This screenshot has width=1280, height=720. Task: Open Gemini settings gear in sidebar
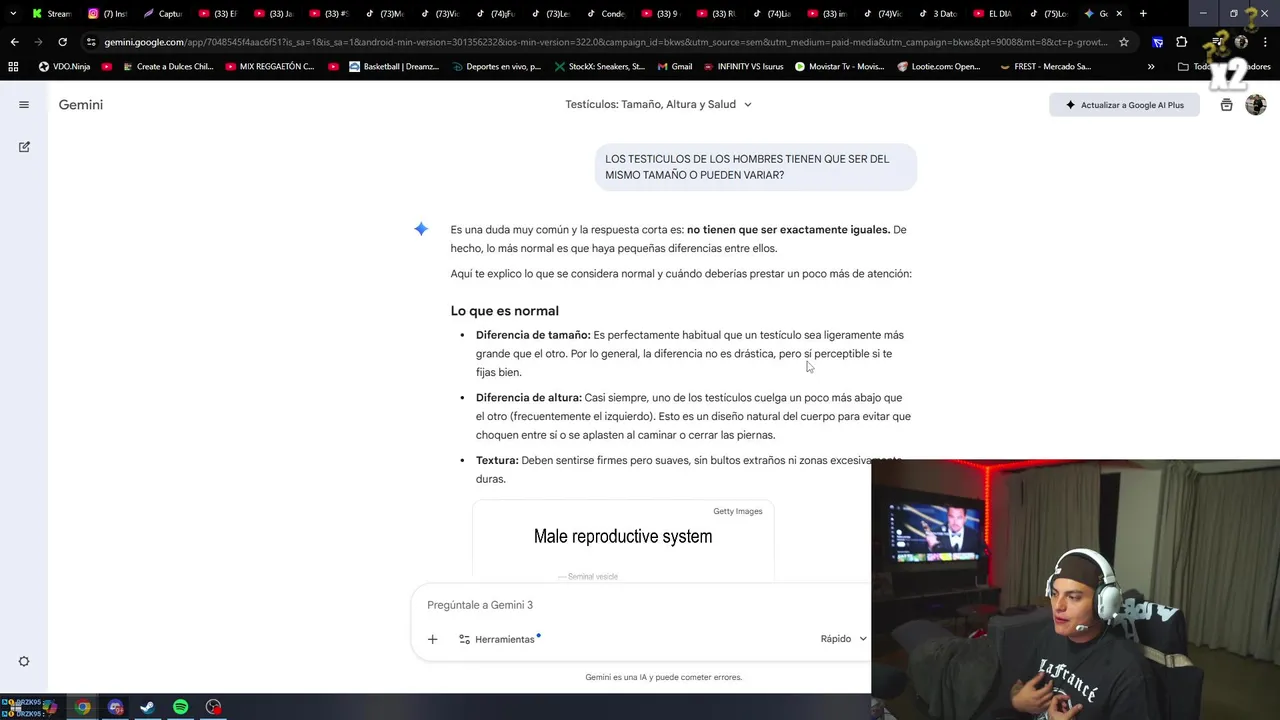coord(24,661)
